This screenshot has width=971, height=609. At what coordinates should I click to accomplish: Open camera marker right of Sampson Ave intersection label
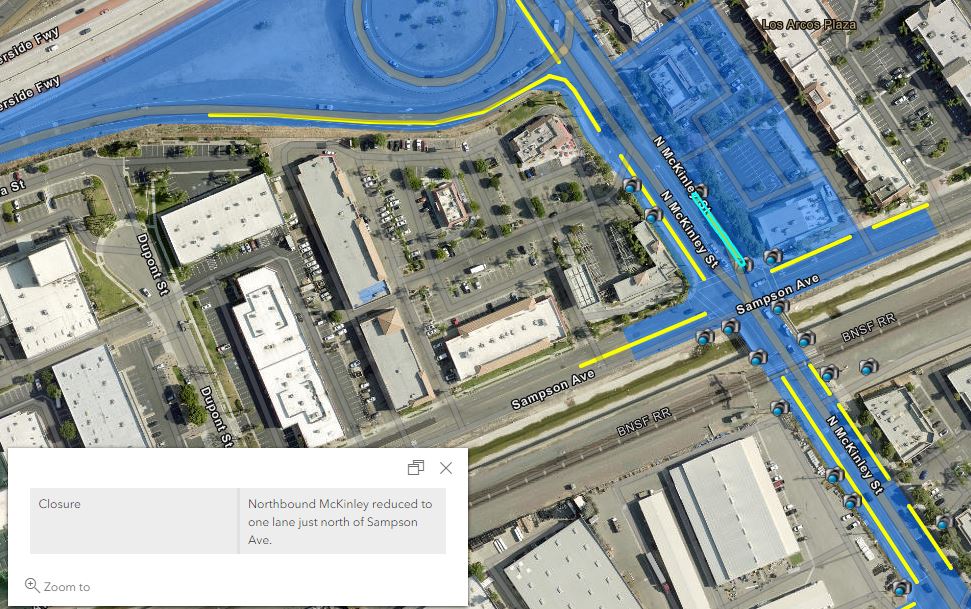point(780,306)
